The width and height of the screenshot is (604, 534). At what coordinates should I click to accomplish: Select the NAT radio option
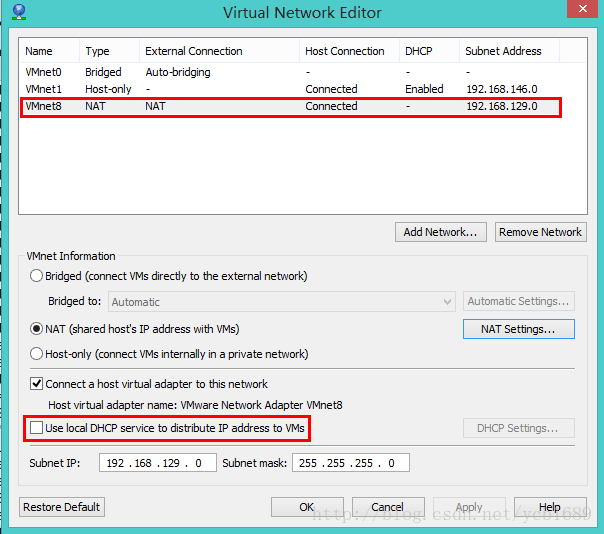tap(37, 328)
